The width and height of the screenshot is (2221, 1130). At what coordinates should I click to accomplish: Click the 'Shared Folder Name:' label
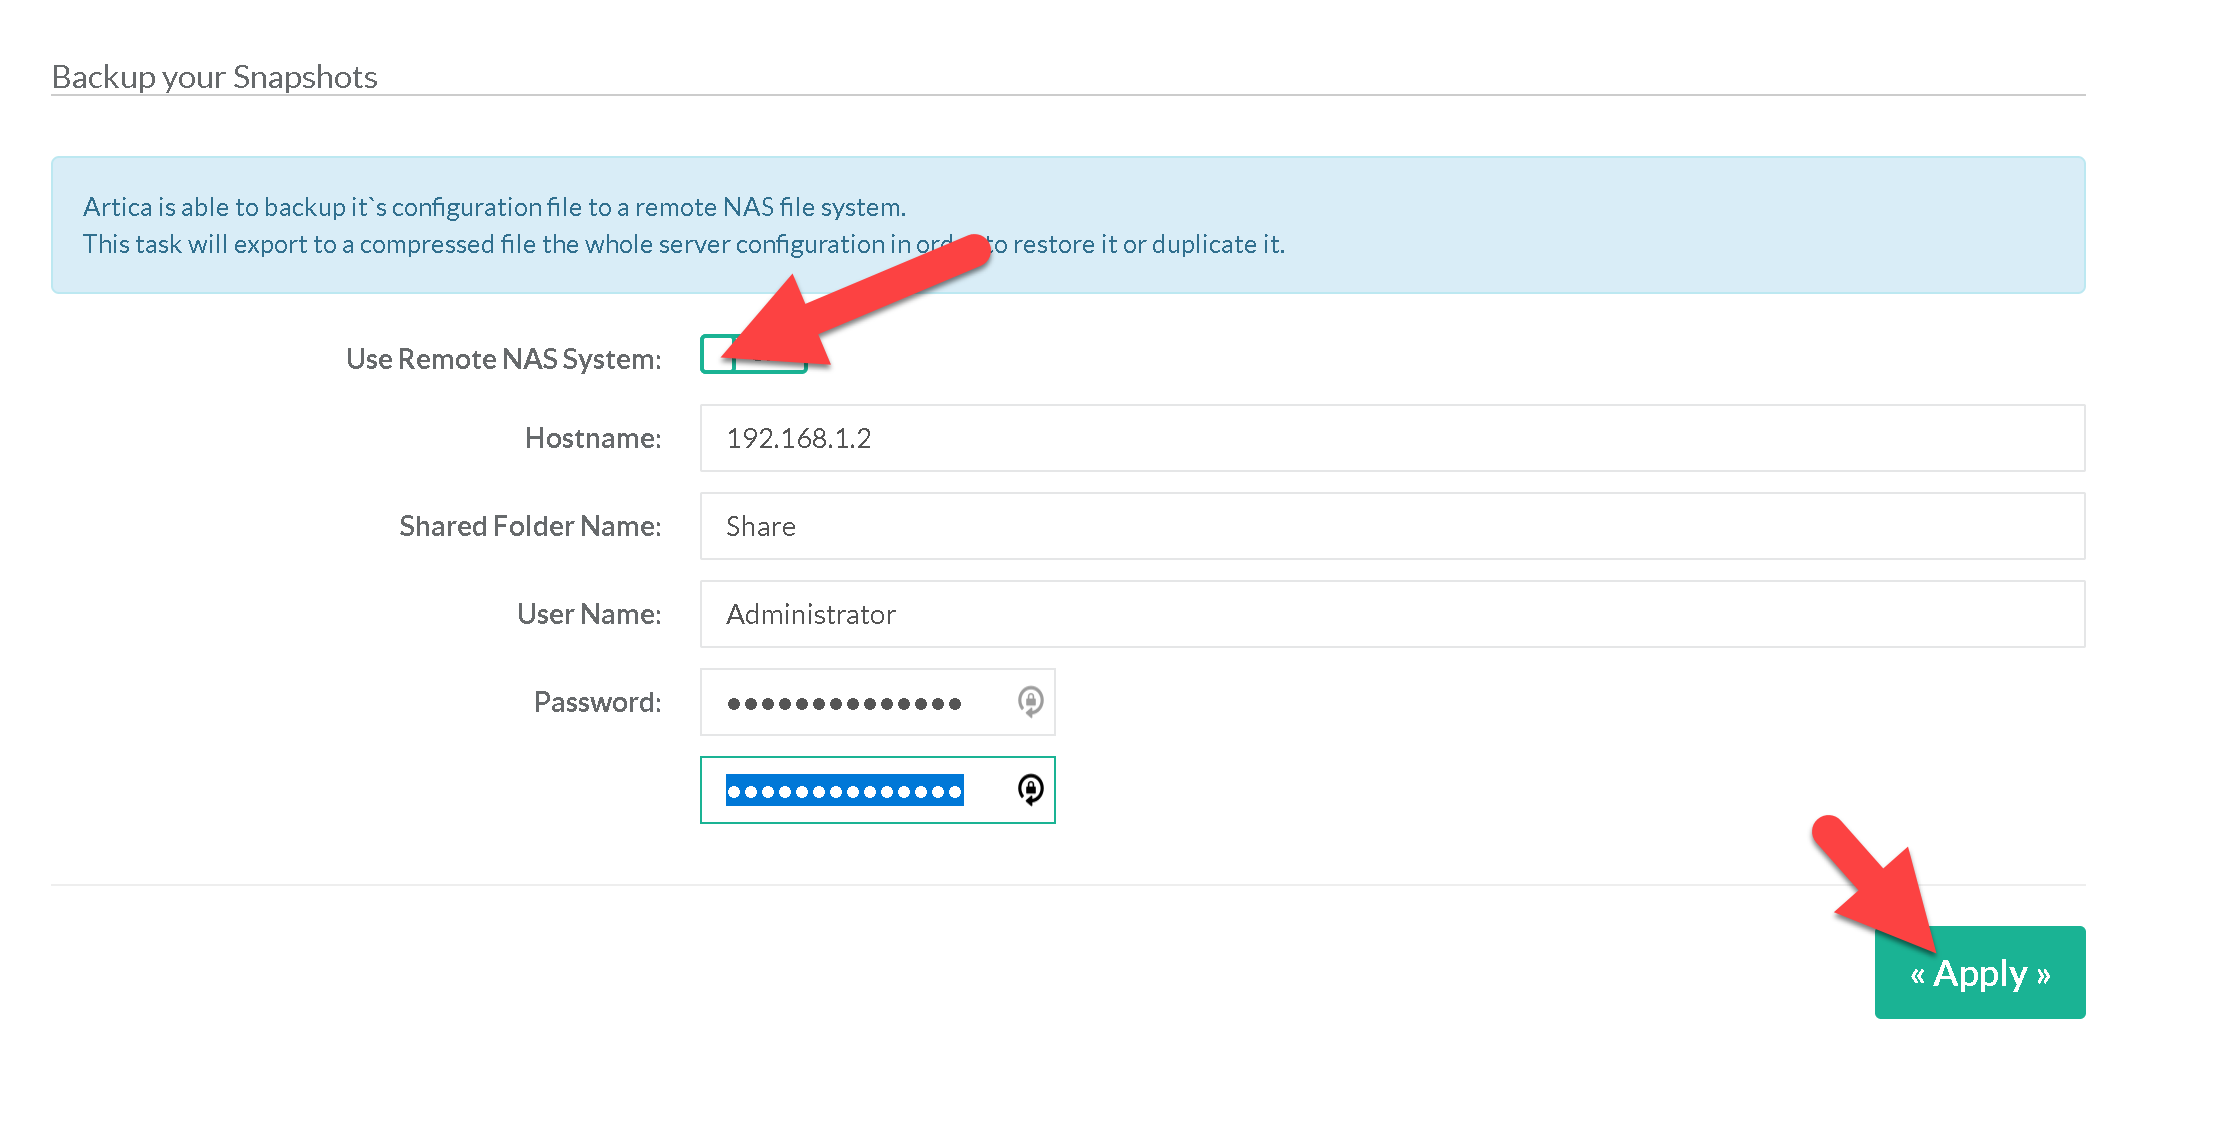click(529, 526)
